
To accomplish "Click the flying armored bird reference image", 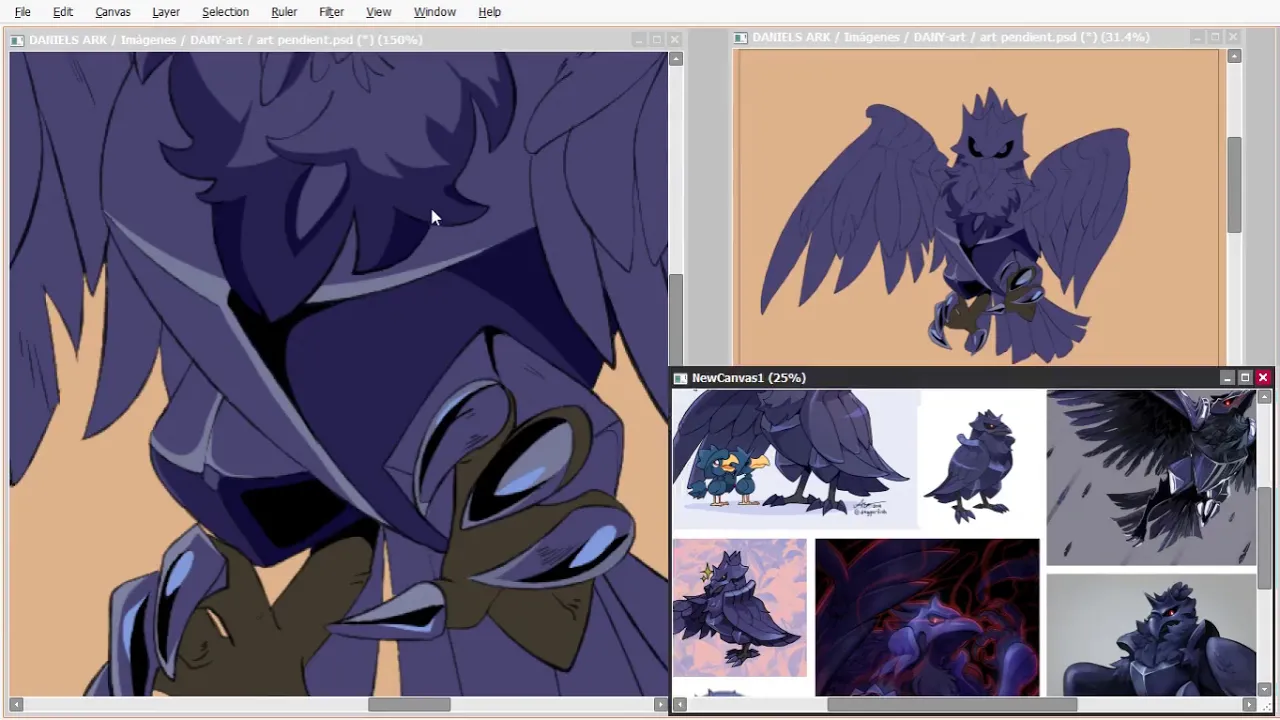I will coord(1151,478).
